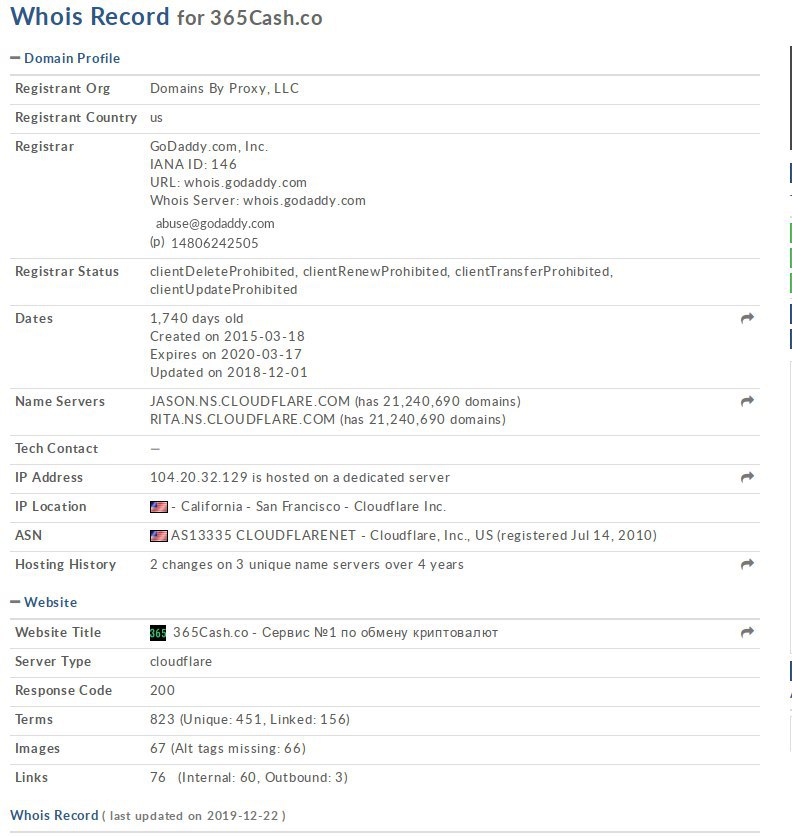The height and width of the screenshot is (837, 792).
Task: Click the '823 (Unique: 451, Linked: 156)' terms value
Action: (250, 720)
